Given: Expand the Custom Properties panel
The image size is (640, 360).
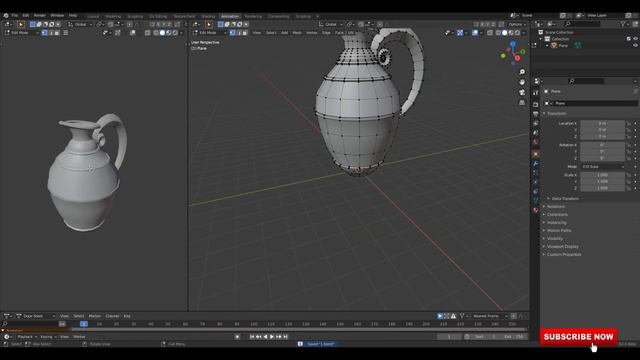Looking at the screenshot, I should (x=564, y=254).
